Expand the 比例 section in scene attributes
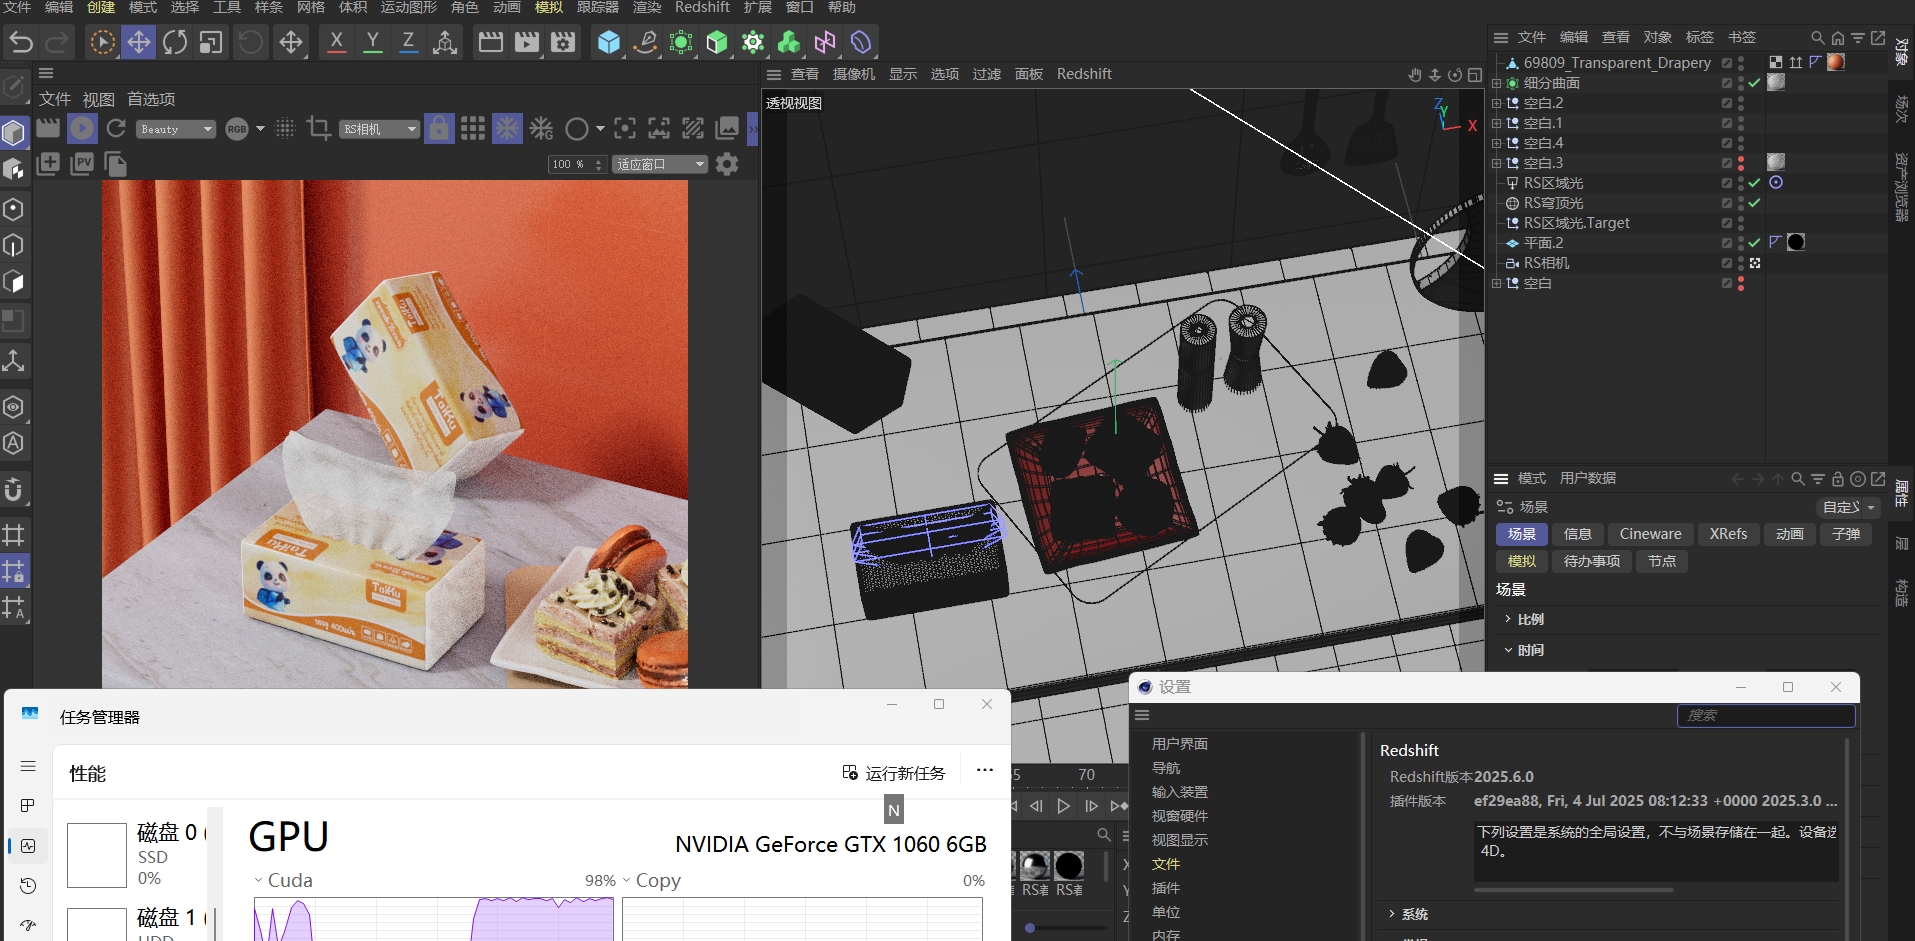Screen dimensions: 1915x941 pyautogui.click(x=1508, y=619)
